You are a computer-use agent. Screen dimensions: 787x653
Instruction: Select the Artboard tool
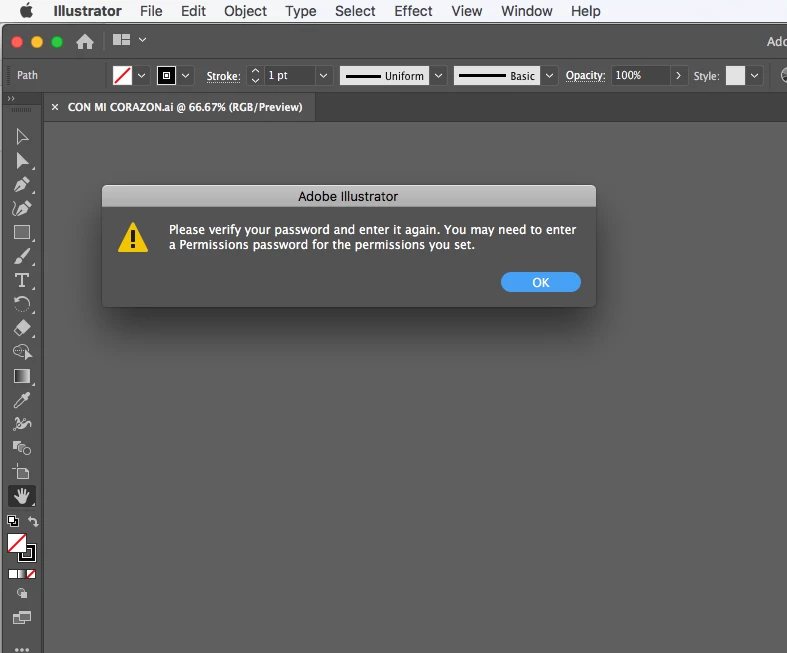point(22,472)
